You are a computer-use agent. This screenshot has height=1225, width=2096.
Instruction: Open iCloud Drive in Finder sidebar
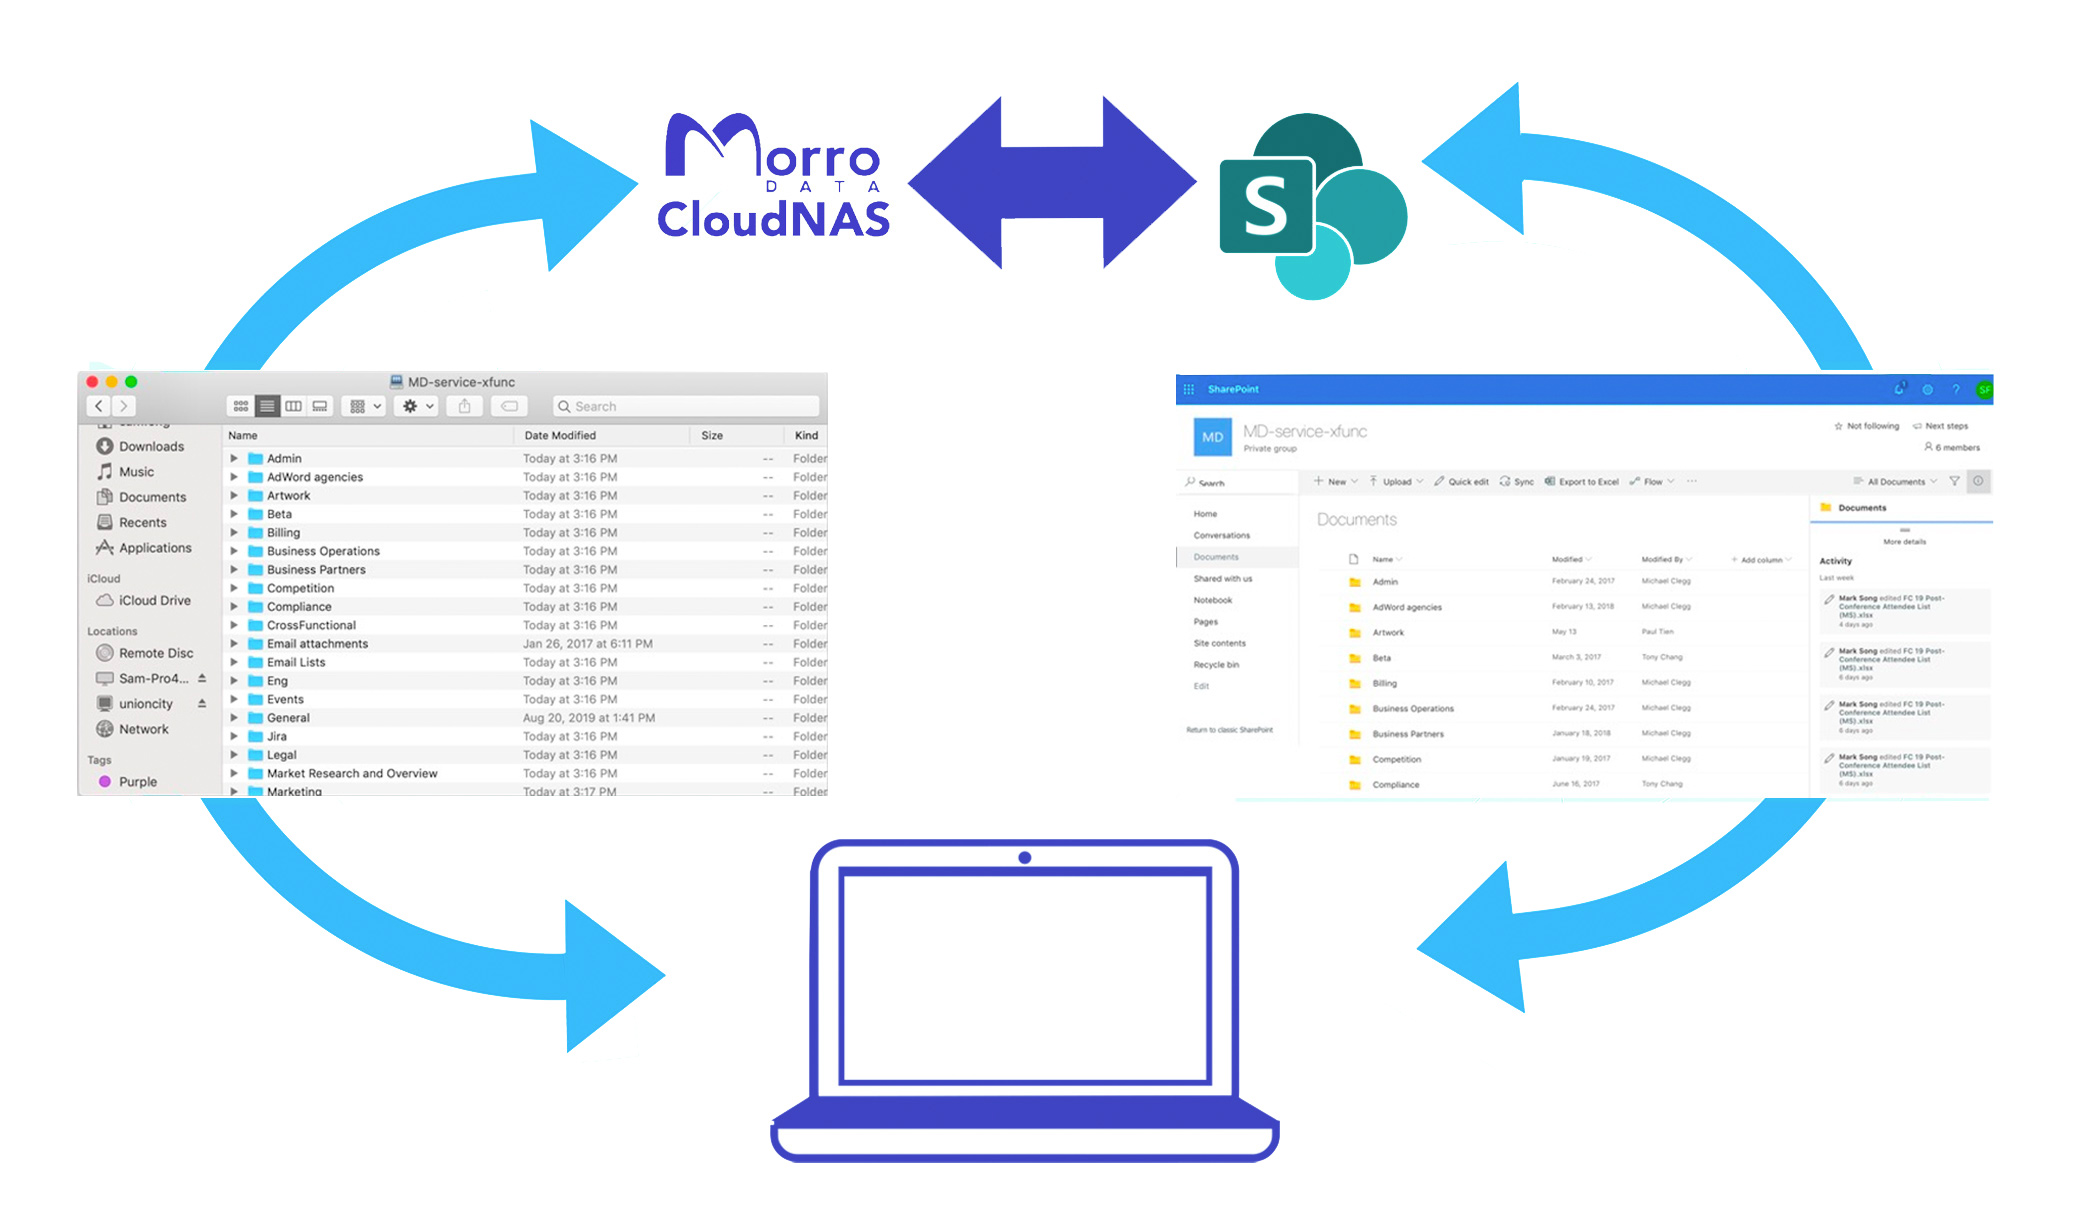(143, 600)
